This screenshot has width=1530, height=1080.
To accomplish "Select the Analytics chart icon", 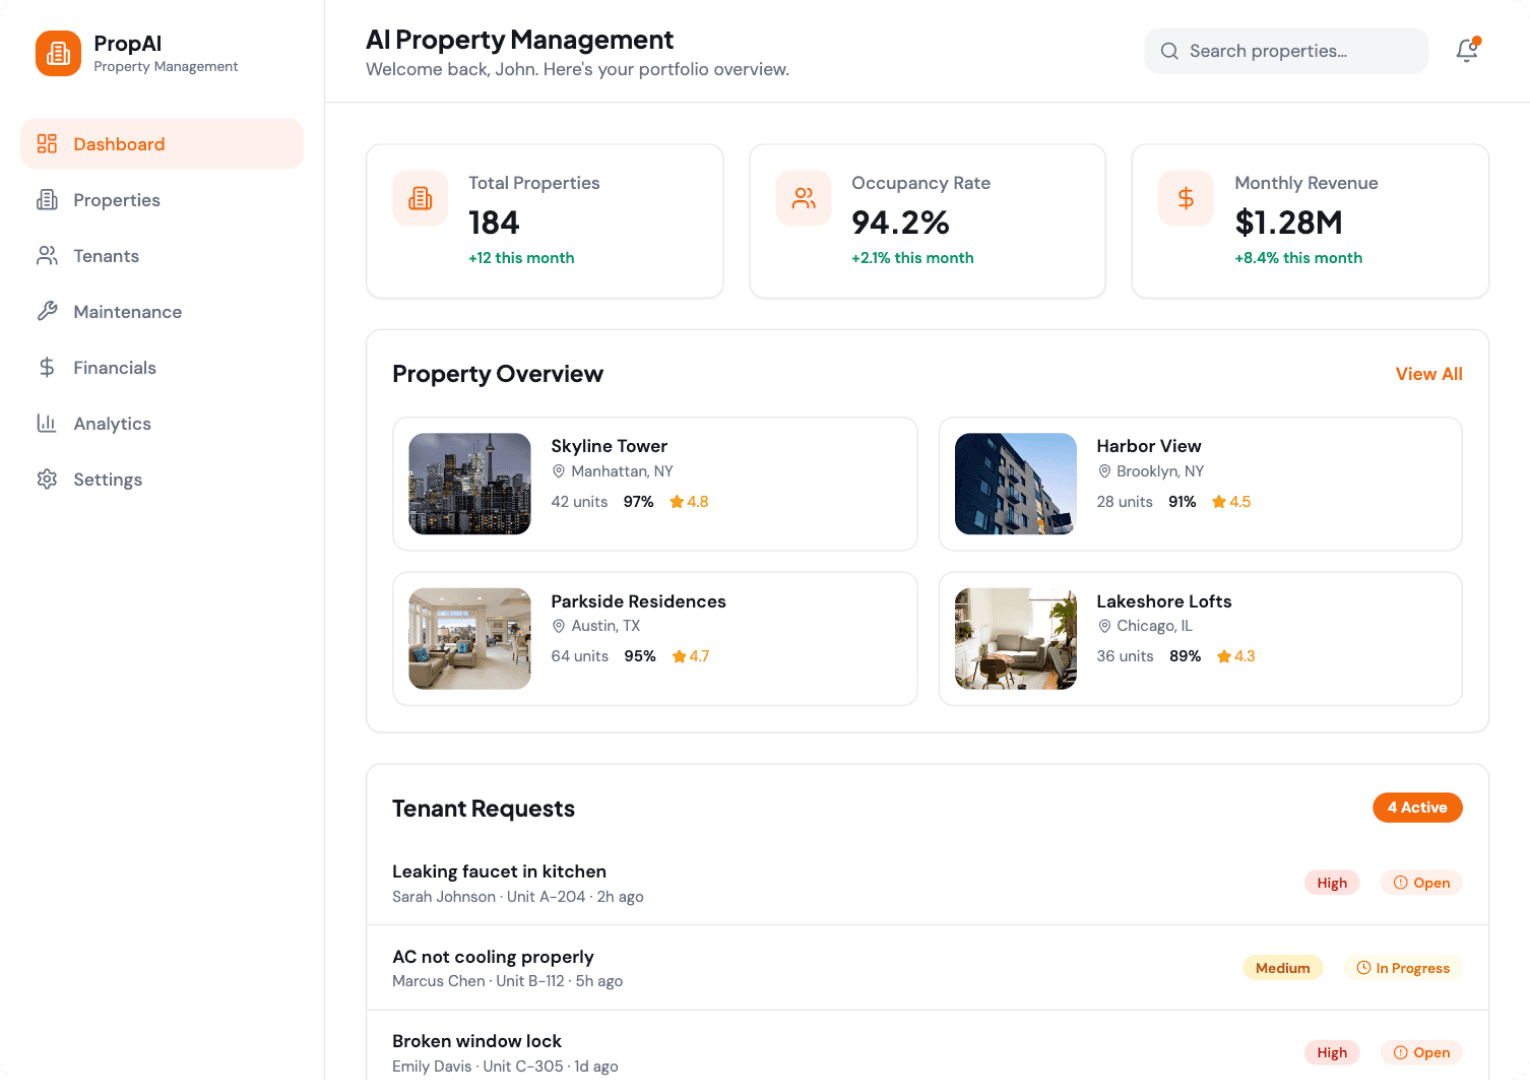I will pyautogui.click(x=46, y=423).
